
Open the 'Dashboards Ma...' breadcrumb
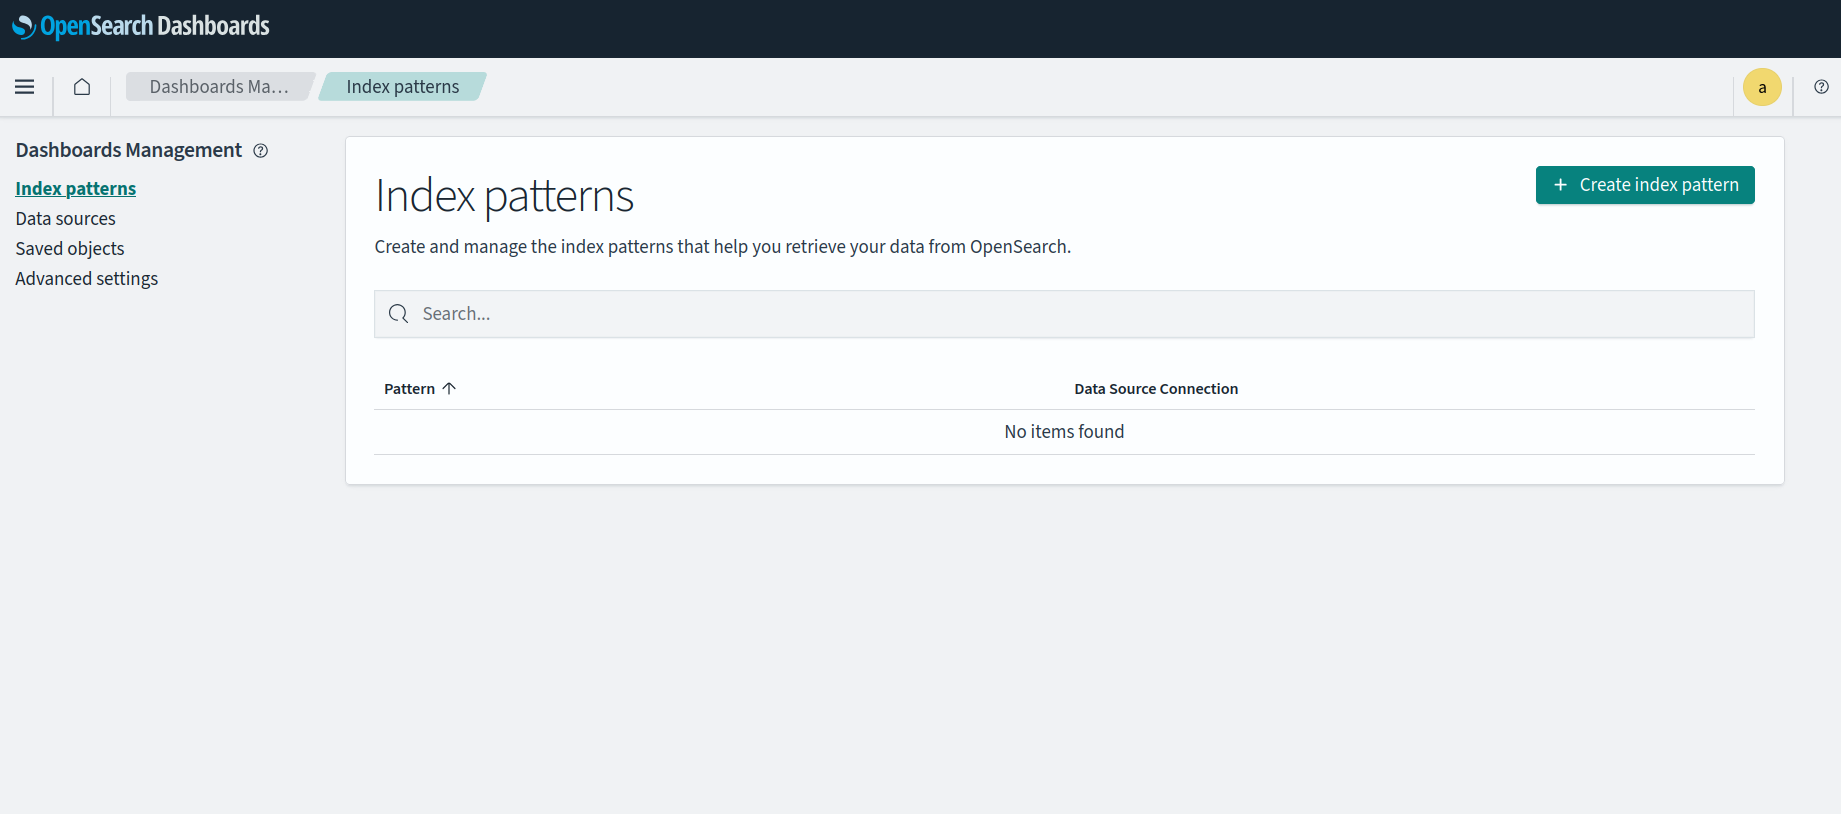click(x=219, y=87)
